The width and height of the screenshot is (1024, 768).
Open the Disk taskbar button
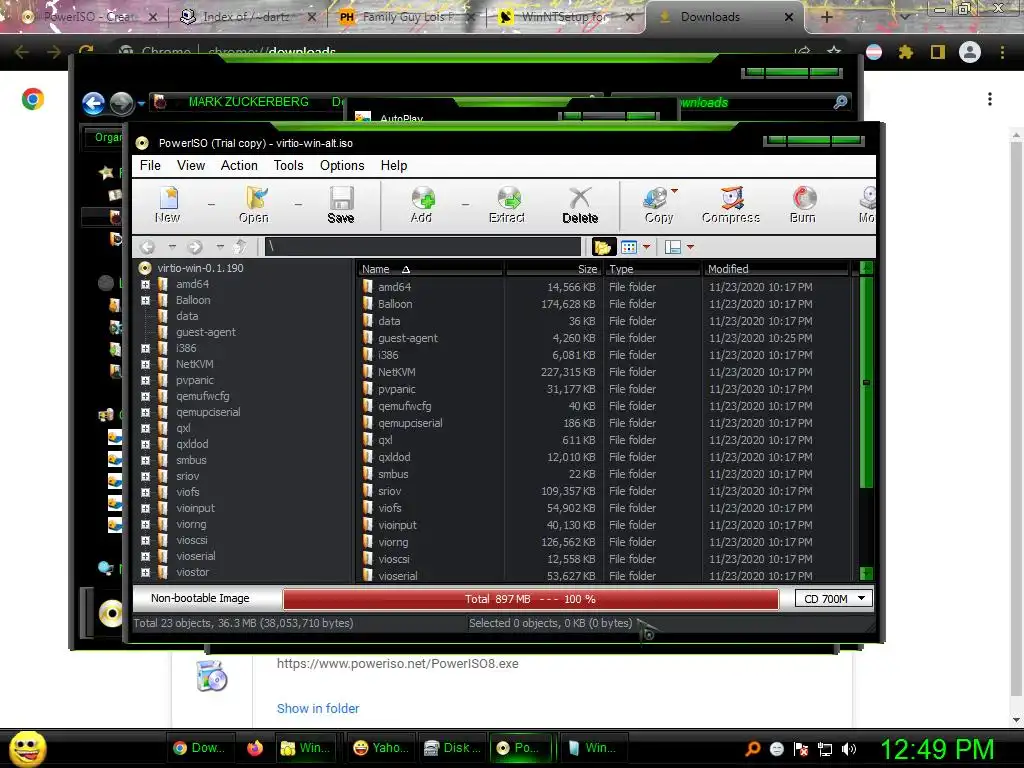pyautogui.click(x=452, y=748)
